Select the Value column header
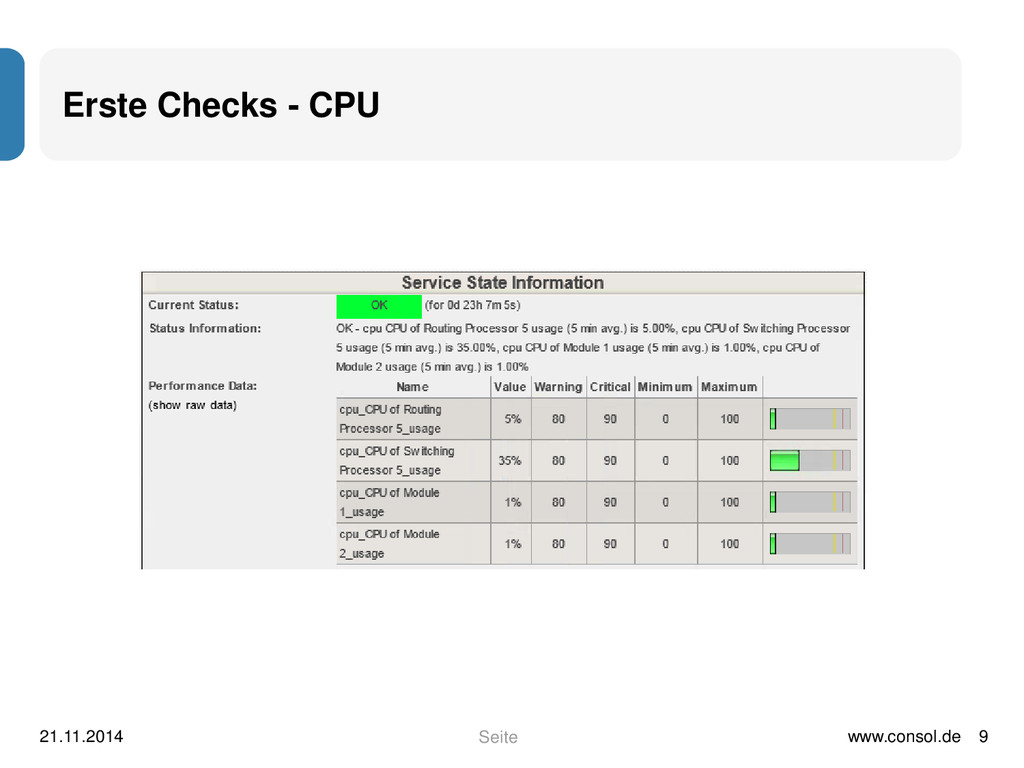The height and width of the screenshot is (768, 1024). tap(510, 387)
